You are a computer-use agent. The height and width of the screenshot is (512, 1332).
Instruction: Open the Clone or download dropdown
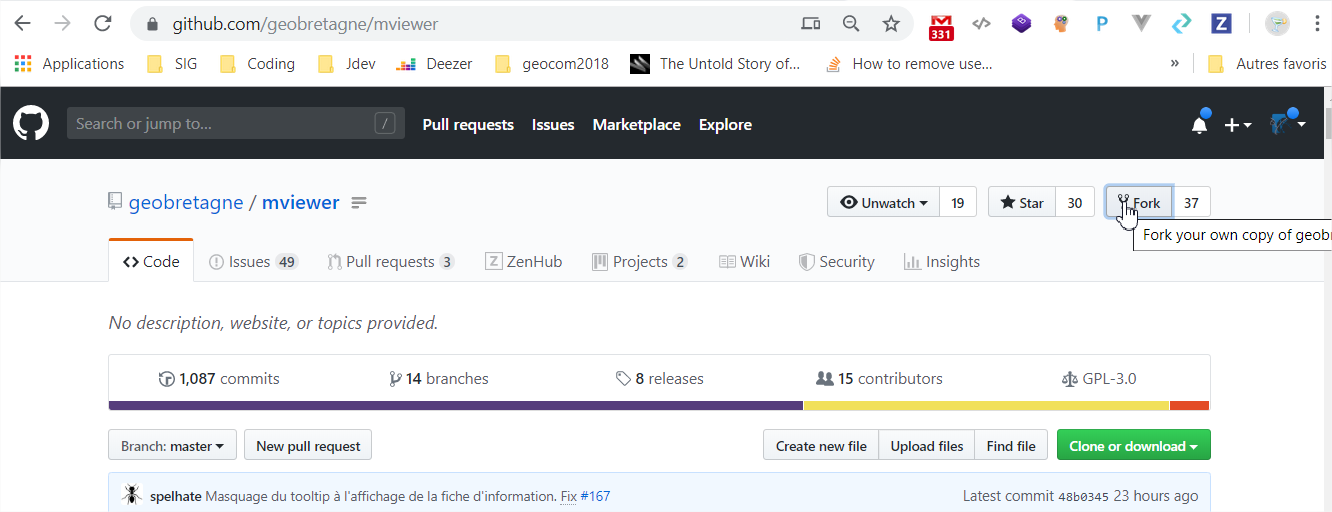click(x=1133, y=446)
